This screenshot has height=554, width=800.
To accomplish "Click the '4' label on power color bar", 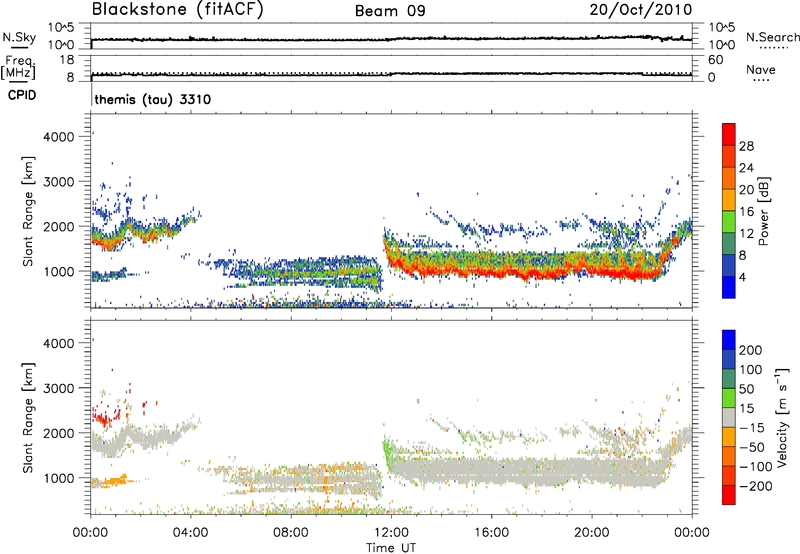I will click(742, 277).
